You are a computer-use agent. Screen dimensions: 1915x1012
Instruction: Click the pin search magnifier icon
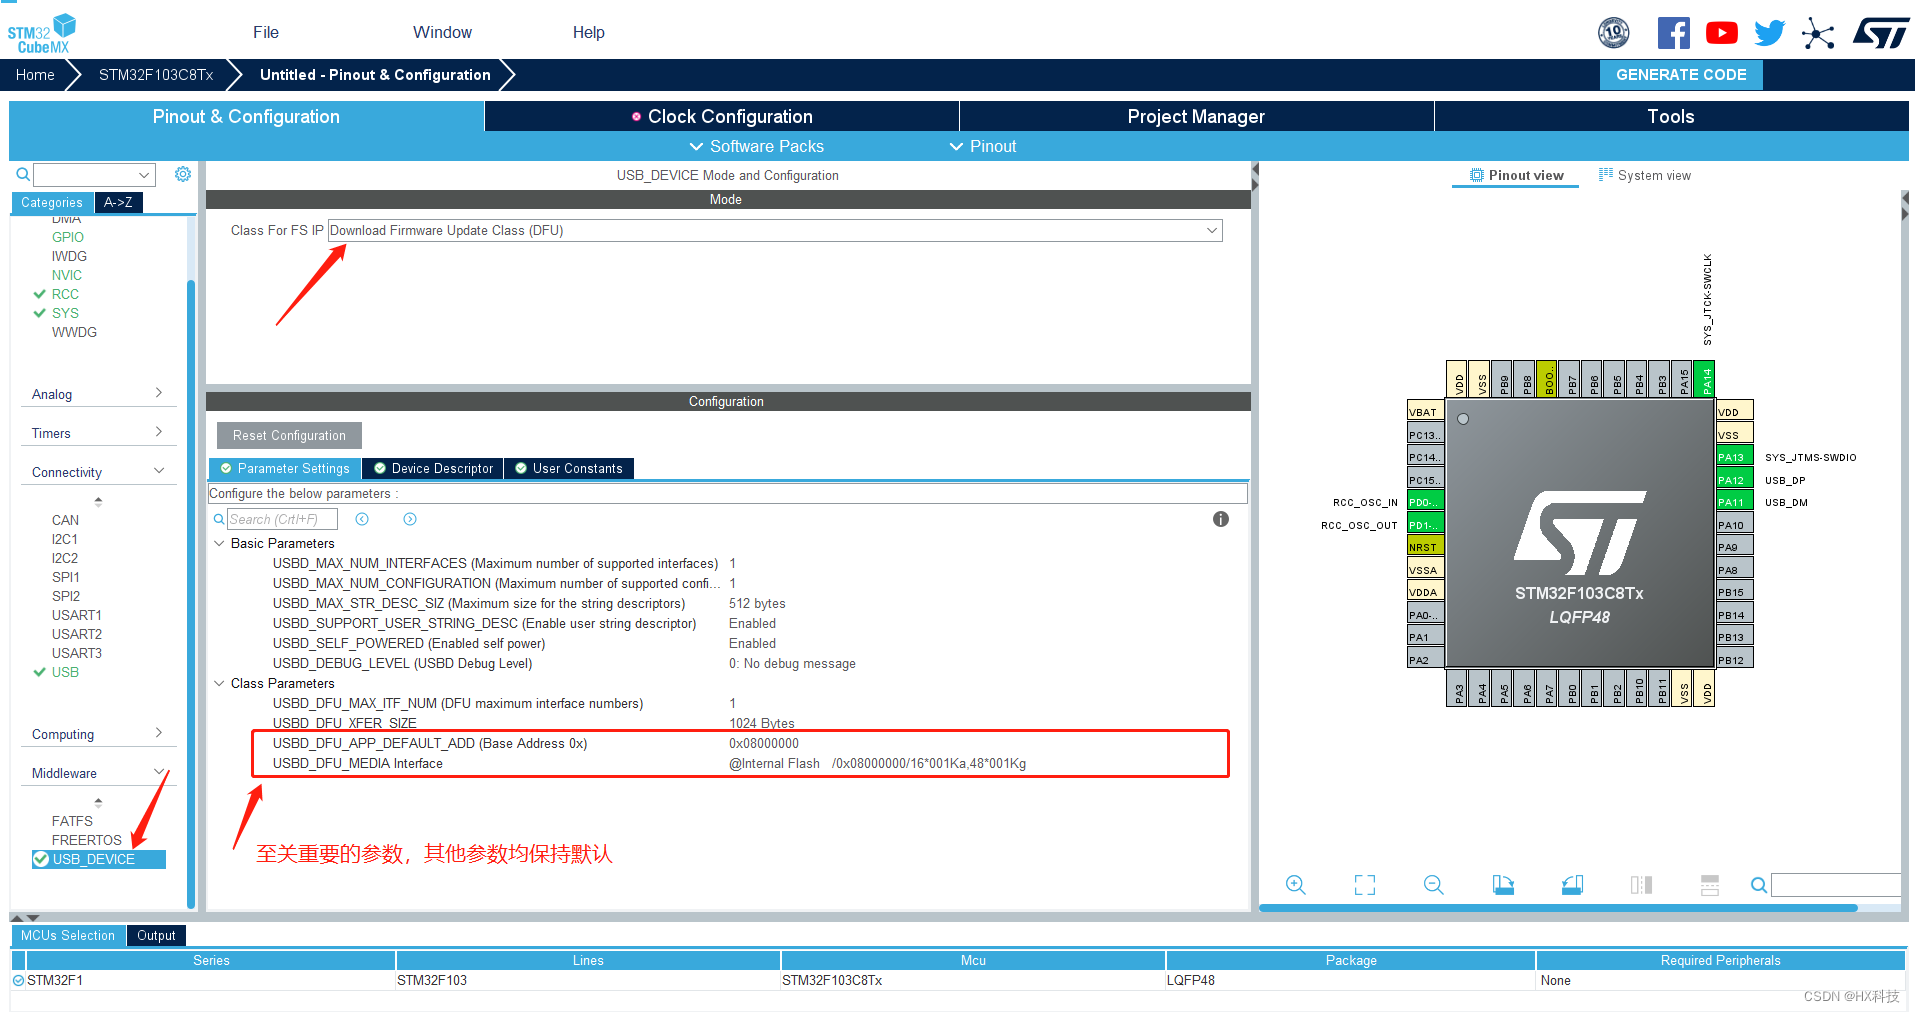click(1758, 885)
